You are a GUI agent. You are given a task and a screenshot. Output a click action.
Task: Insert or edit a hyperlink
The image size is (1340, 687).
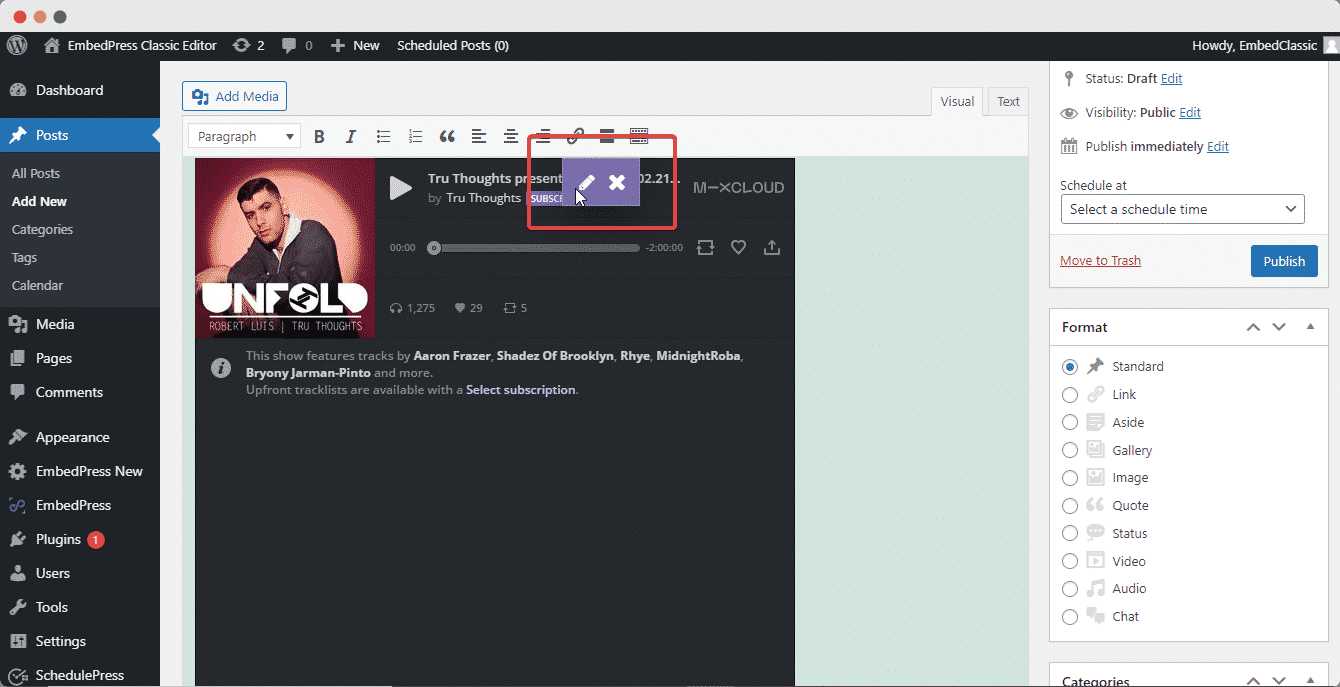(x=575, y=136)
